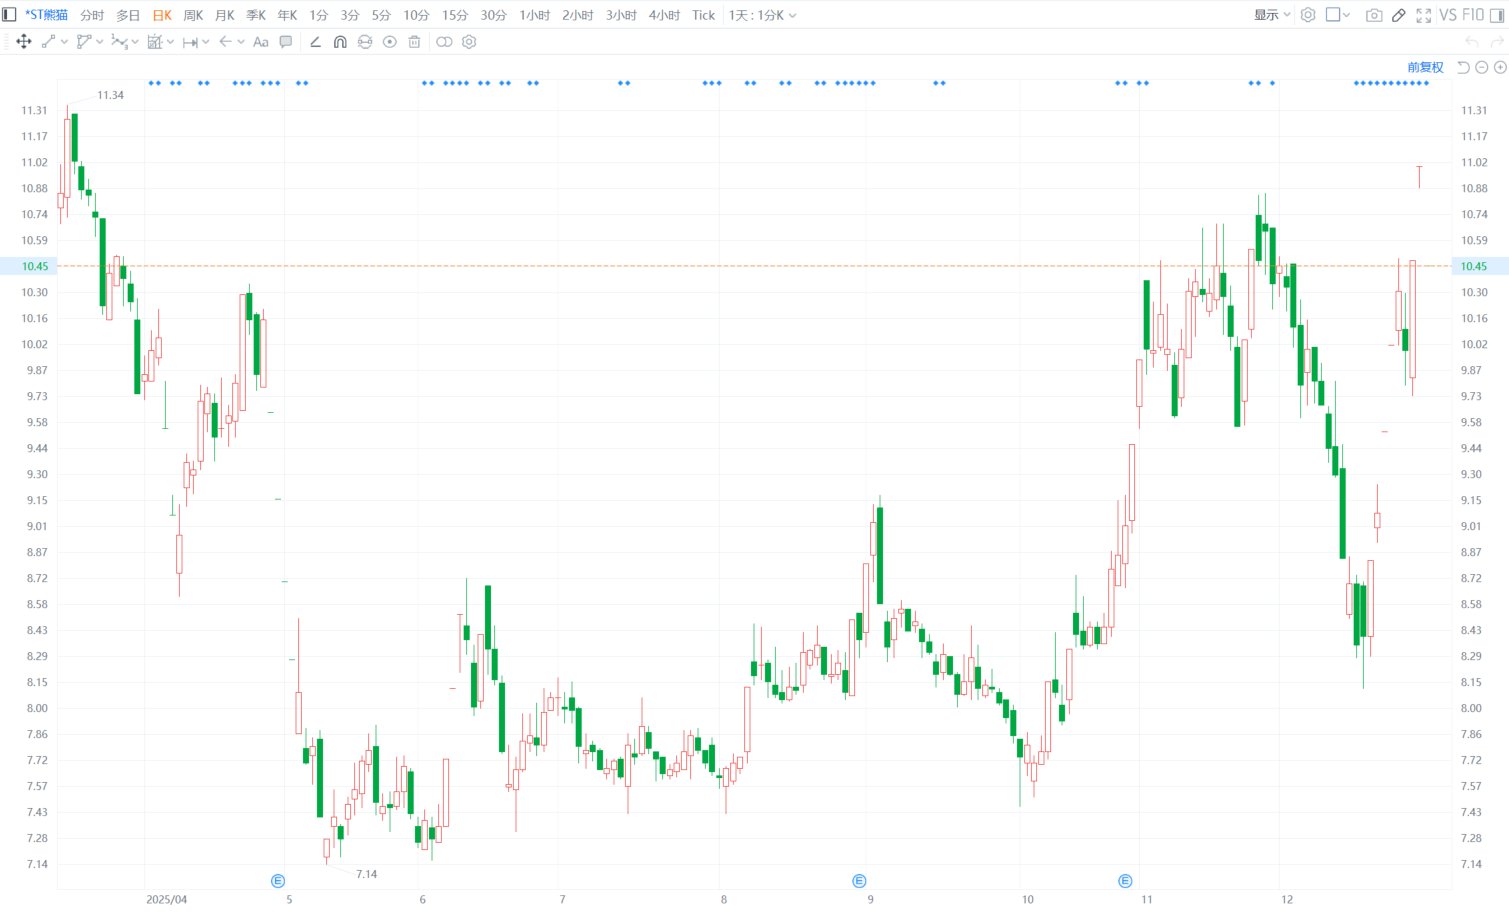Open the 显示 display dropdown
The height and width of the screenshot is (912, 1509).
tap(1272, 15)
